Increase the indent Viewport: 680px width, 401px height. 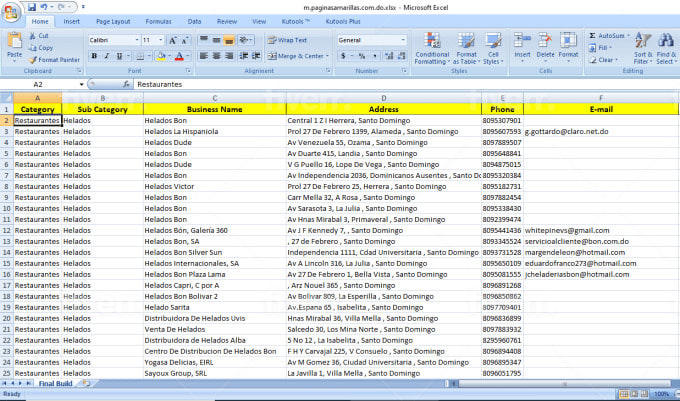pyautogui.click(x=256, y=56)
